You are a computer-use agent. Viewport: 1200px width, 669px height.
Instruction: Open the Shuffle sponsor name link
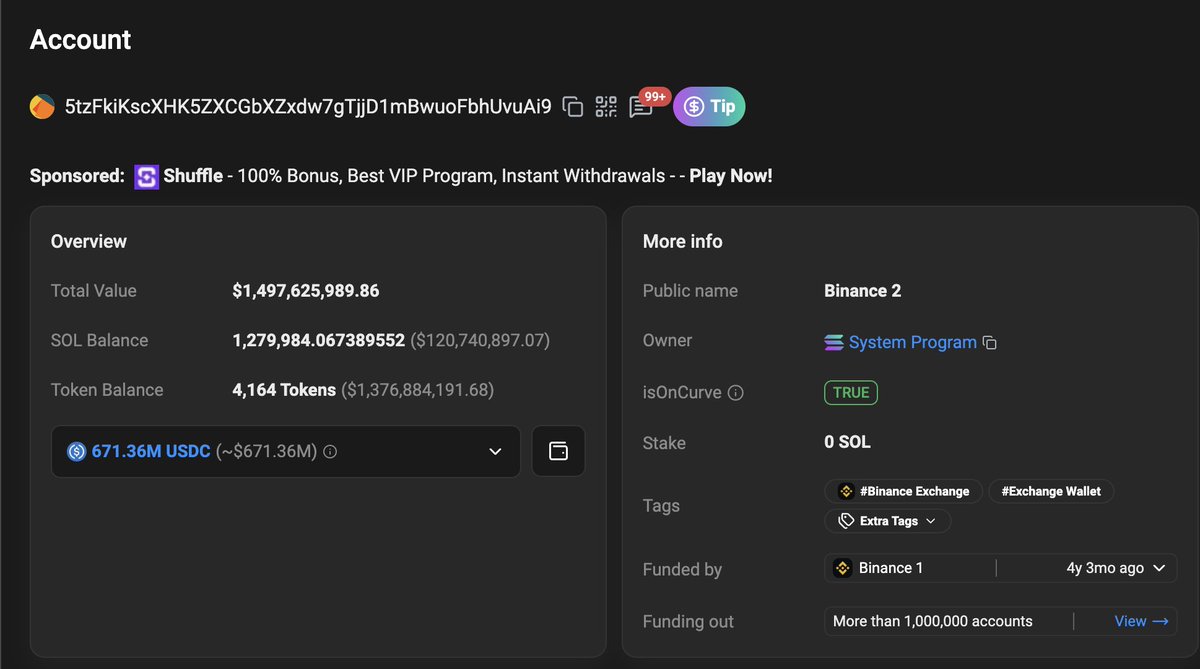pos(193,176)
